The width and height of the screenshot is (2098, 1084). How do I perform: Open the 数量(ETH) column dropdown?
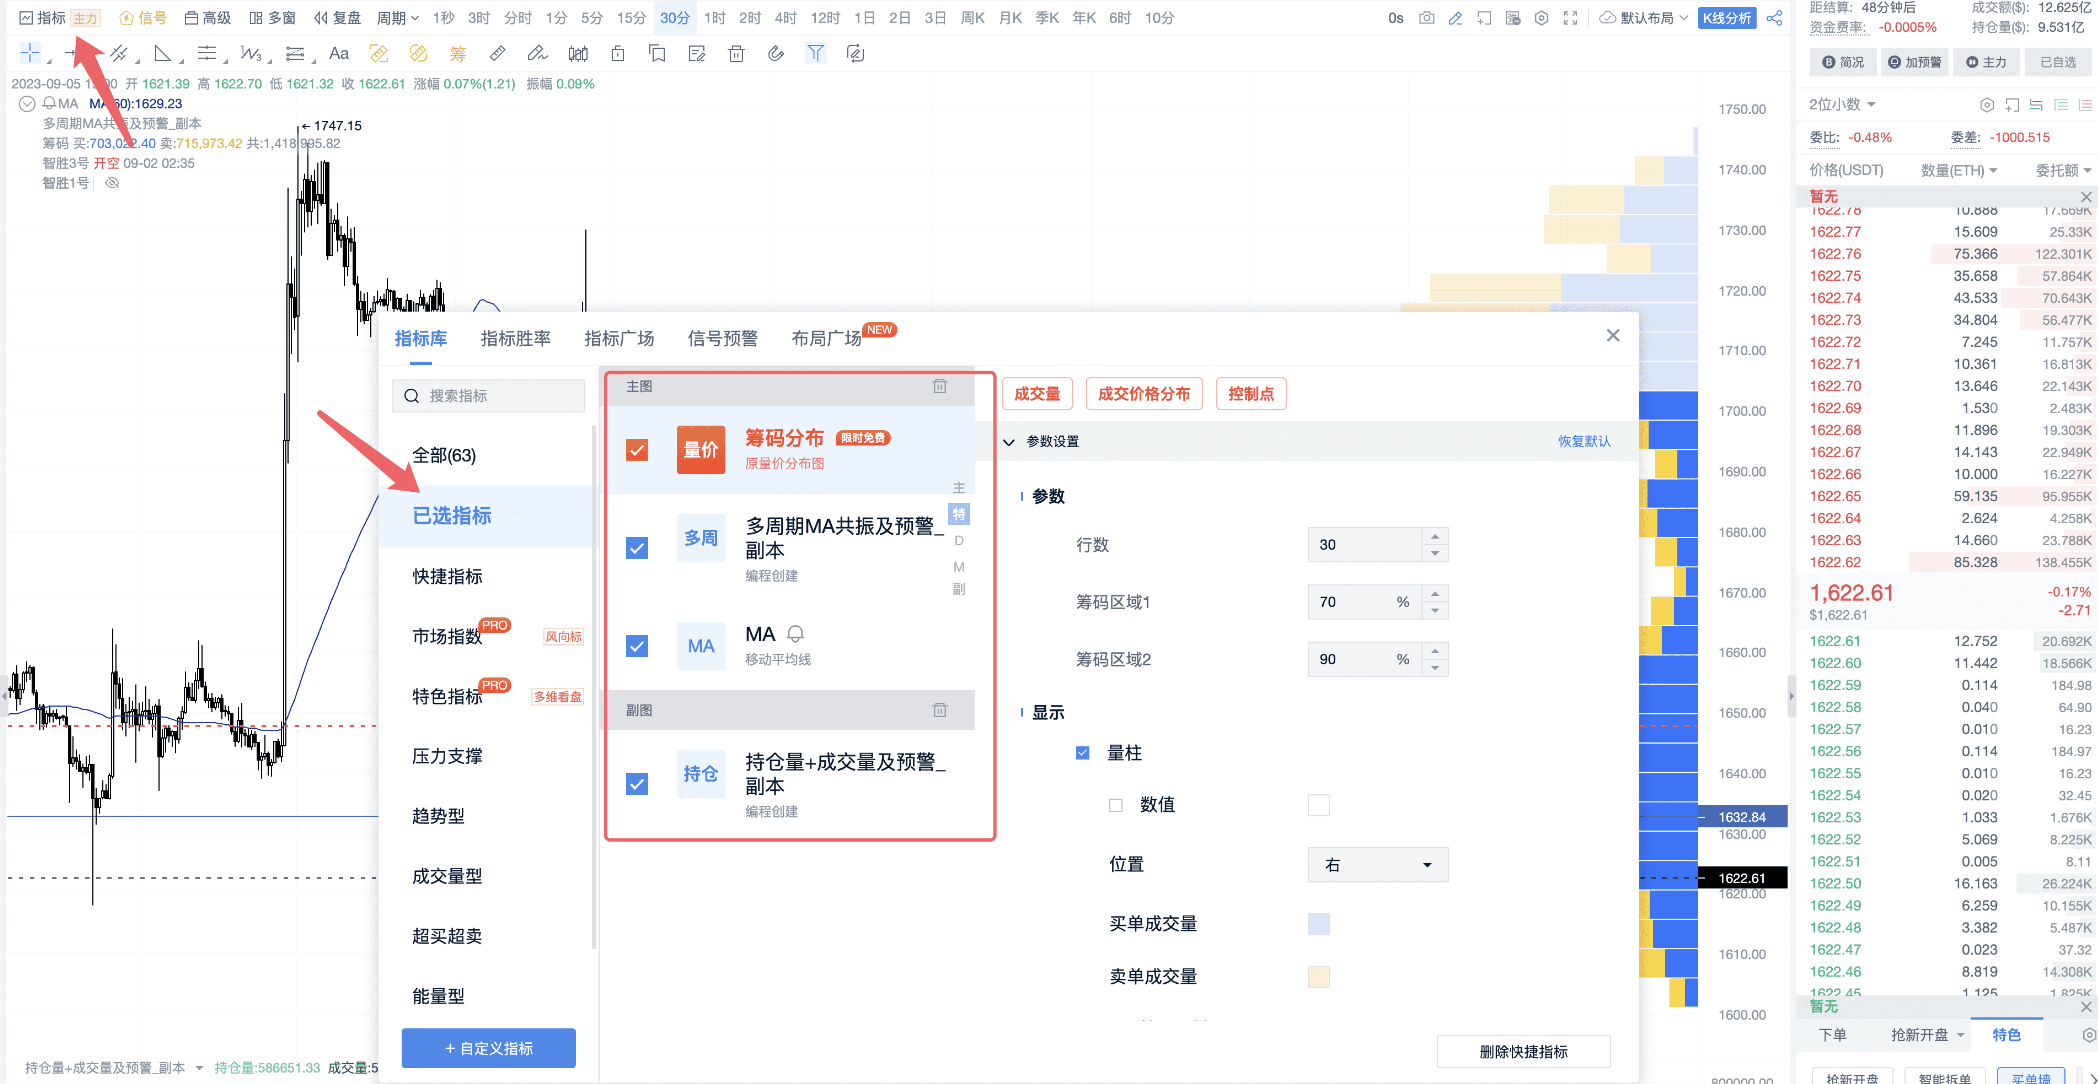tap(1959, 170)
